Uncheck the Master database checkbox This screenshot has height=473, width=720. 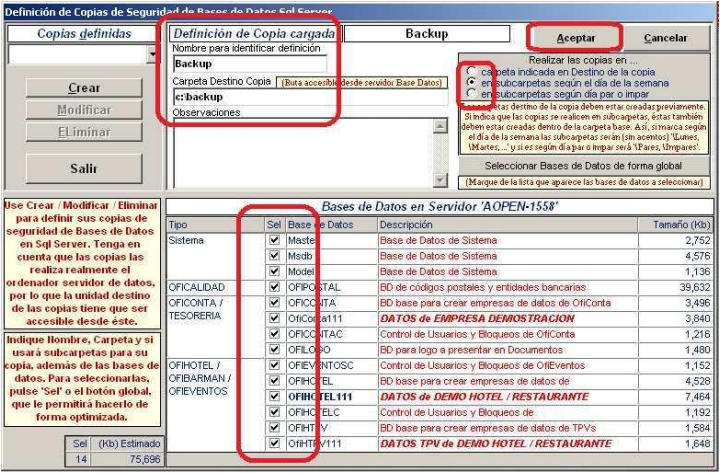pos(275,240)
